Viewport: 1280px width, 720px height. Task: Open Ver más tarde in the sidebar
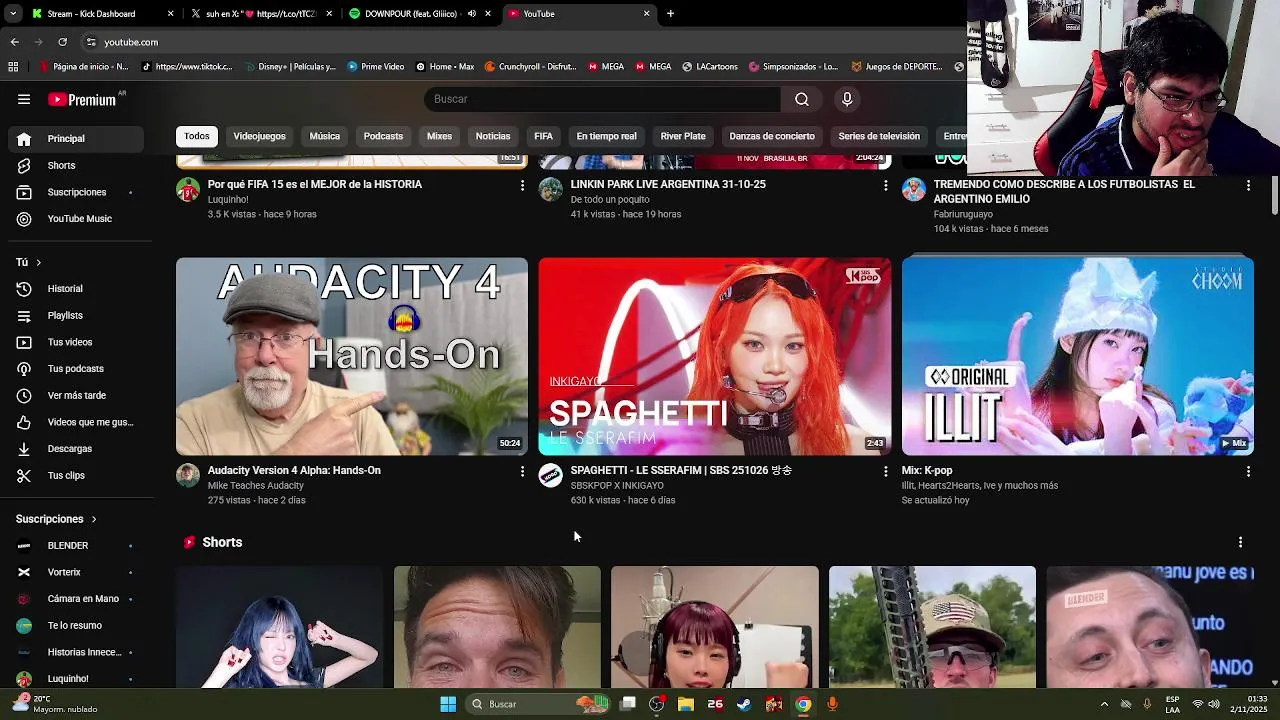tap(76, 395)
